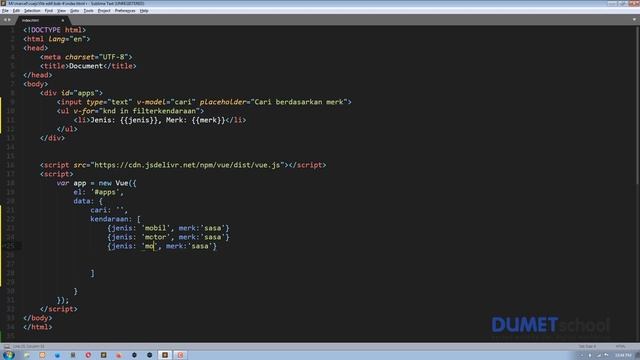The width and height of the screenshot is (640, 360).
Task: Click the 'motor' string on line 24
Action: tap(155, 237)
